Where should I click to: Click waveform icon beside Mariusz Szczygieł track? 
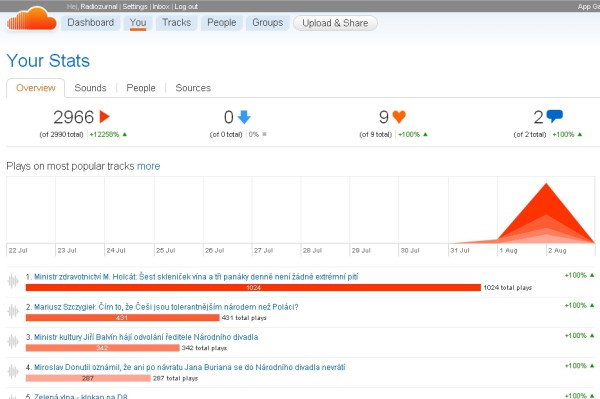pos(13,311)
